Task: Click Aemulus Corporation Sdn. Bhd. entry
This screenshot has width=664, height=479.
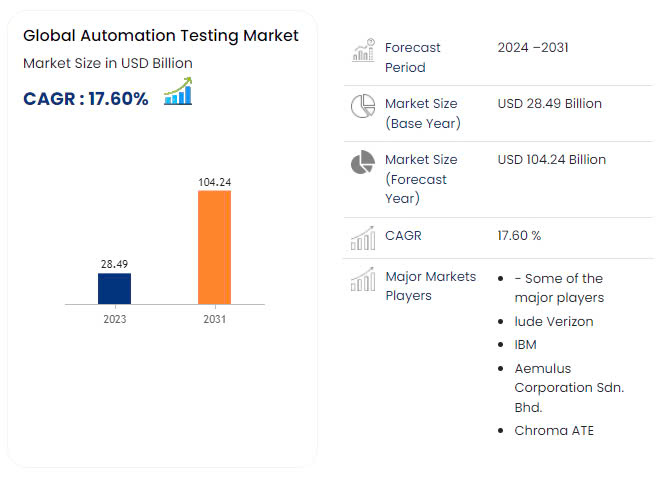Action: 568,387
